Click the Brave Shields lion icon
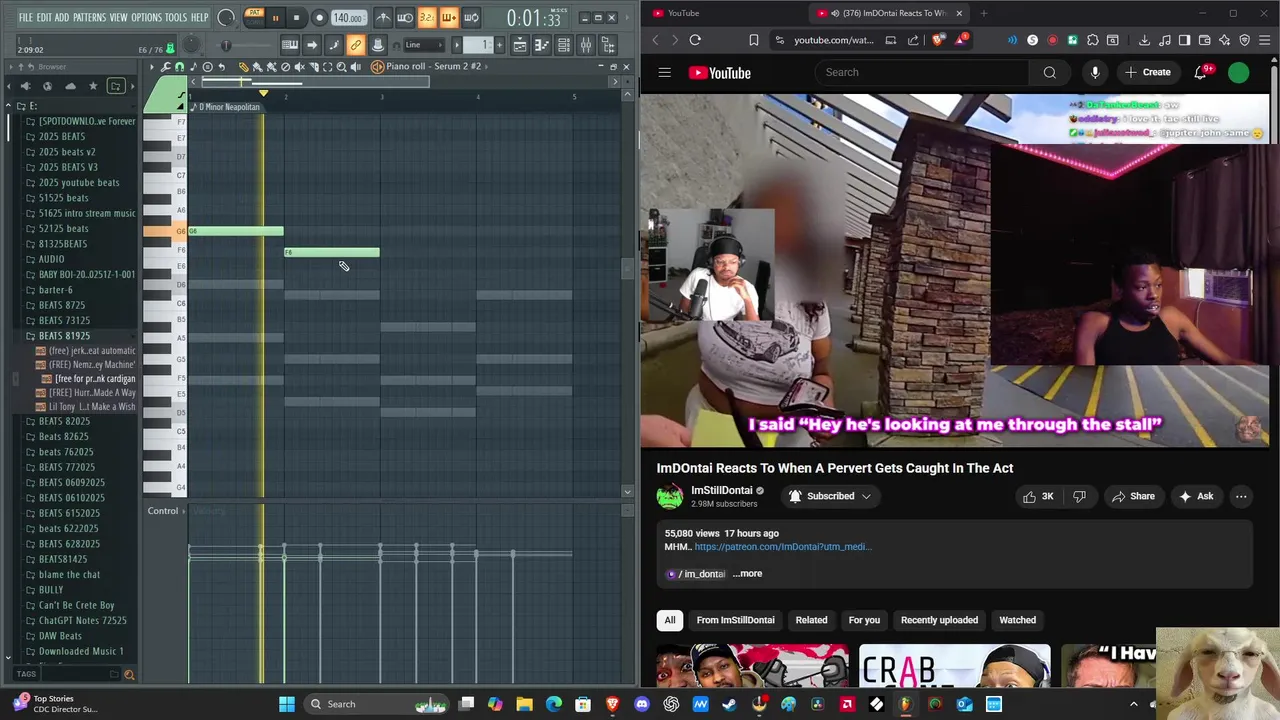This screenshot has height=720, width=1280. [937, 40]
